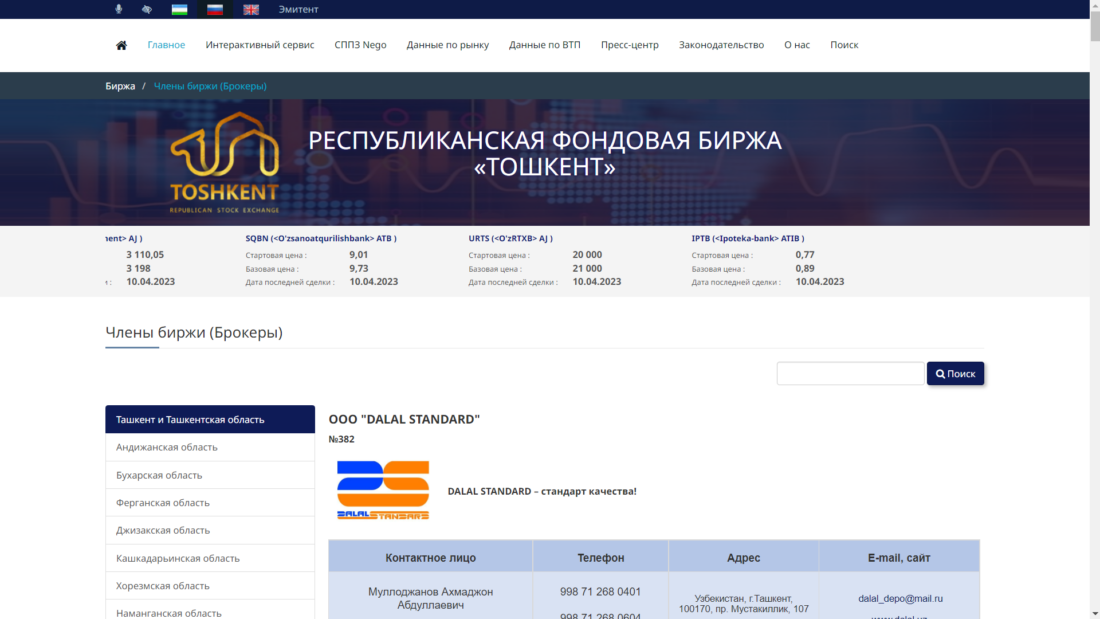
Task: Select the Russian flag language icon
Action: (214, 8)
